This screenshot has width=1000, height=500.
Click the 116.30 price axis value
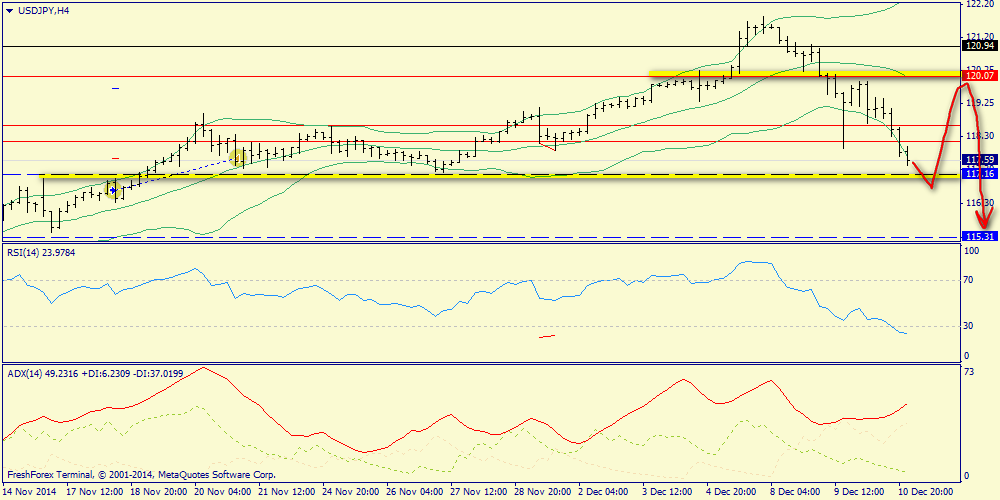point(979,202)
